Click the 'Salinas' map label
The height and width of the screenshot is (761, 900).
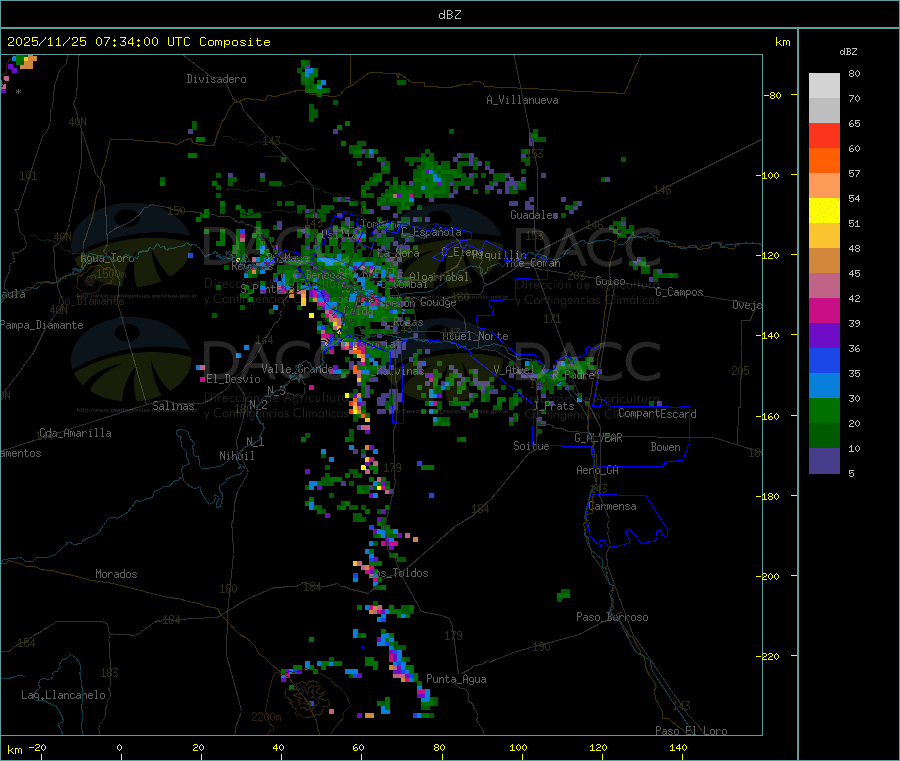coord(173,406)
